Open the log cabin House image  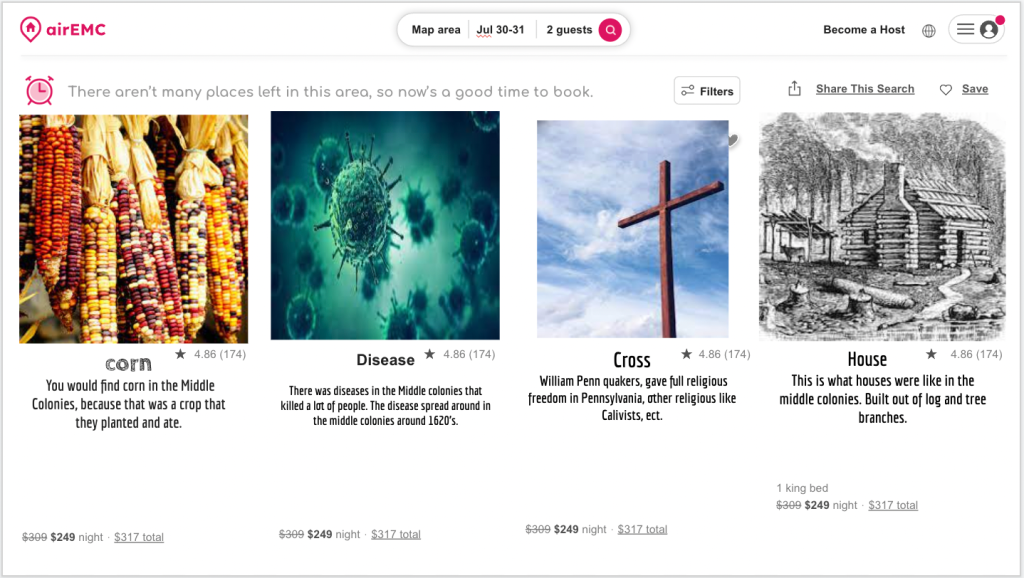881,225
